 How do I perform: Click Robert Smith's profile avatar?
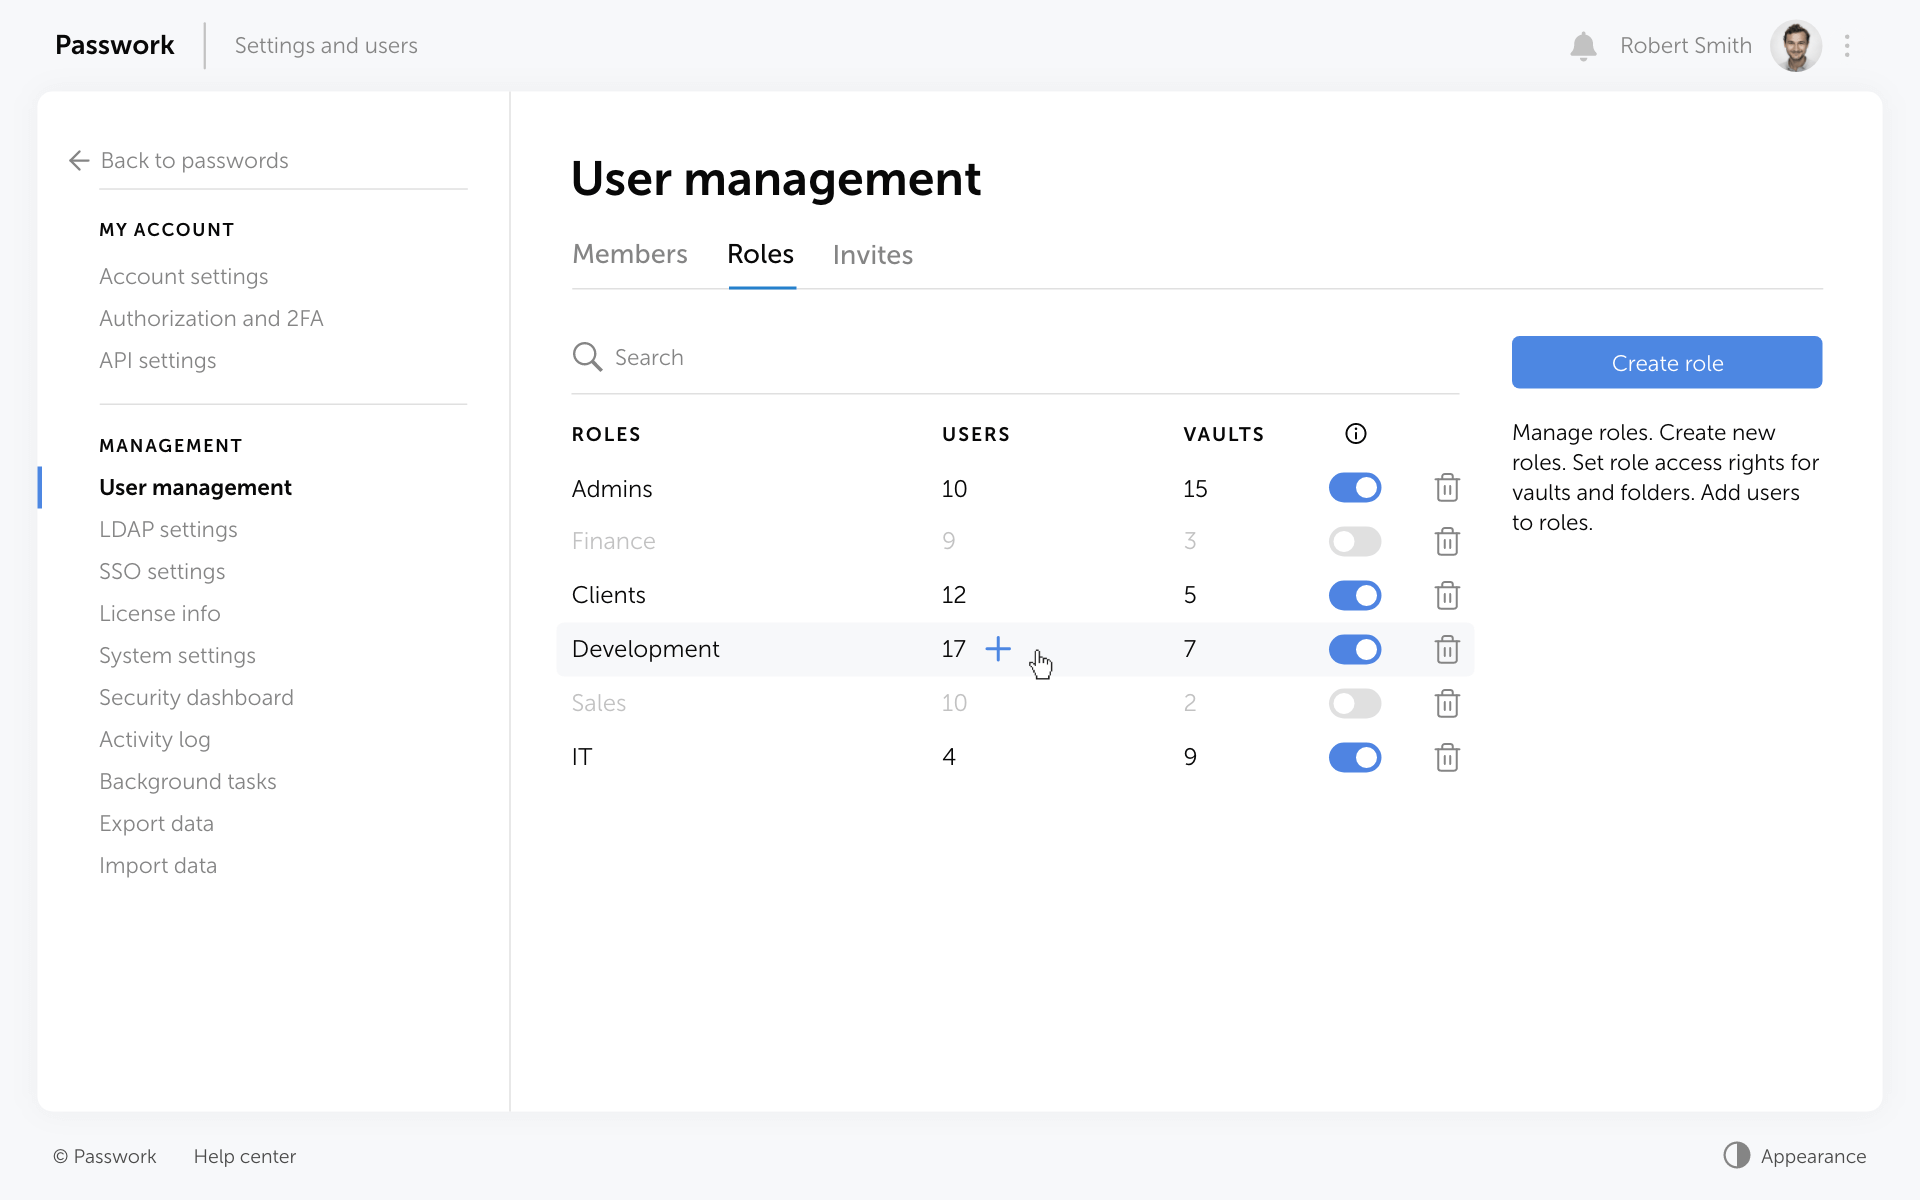tap(1795, 46)
